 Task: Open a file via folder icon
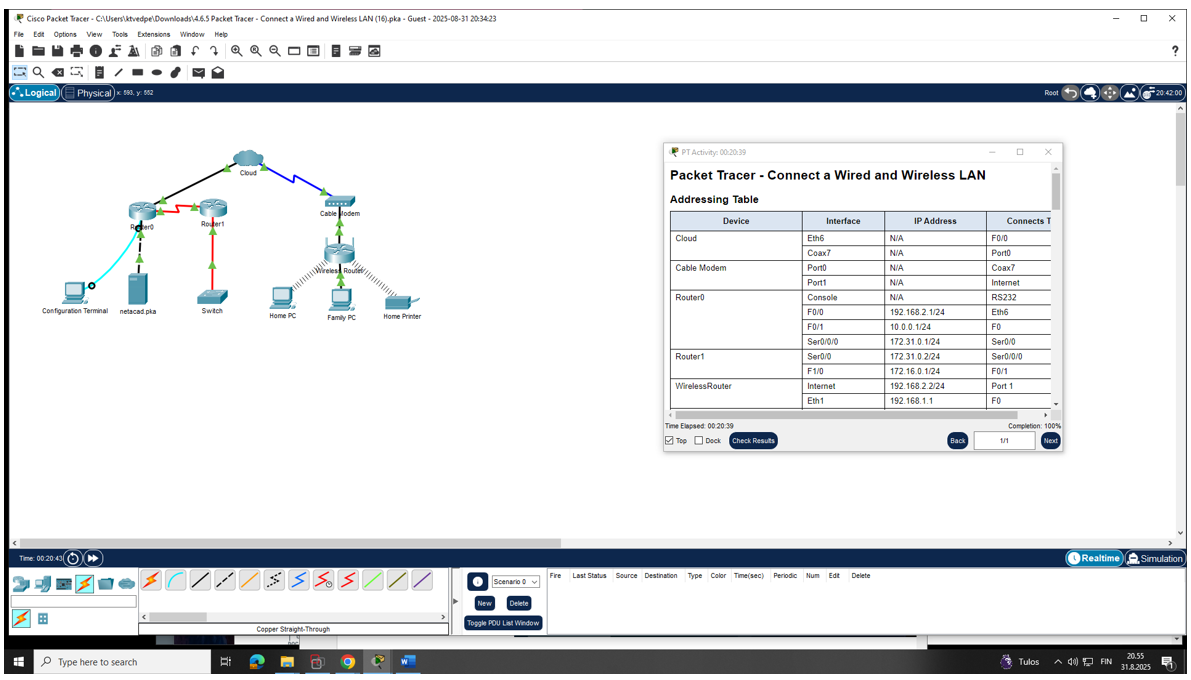[38, 51]
